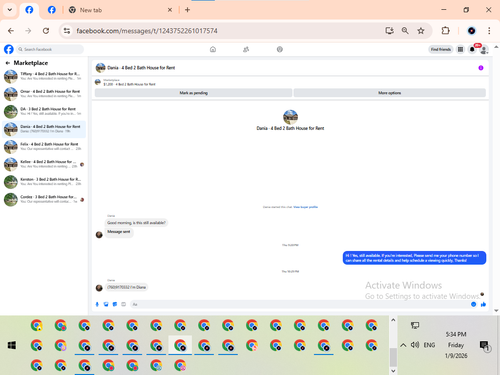
Task: Click the browser Forward arrow
Action: (x=28, y=31)
